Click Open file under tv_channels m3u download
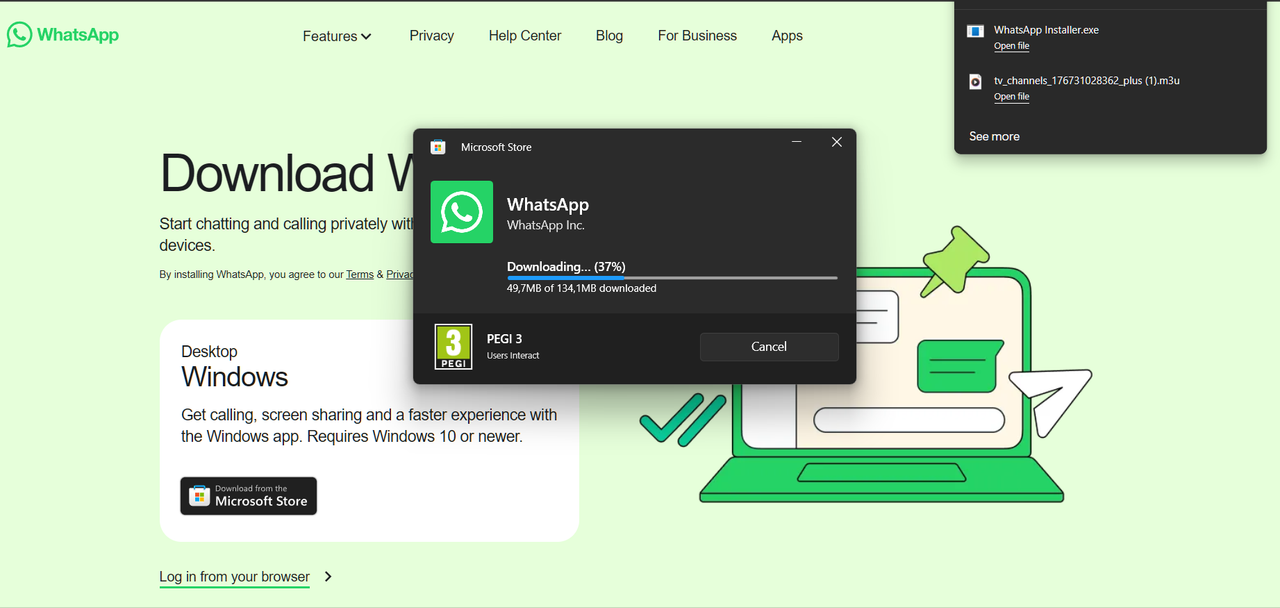 pyautogui.click(x=1011, y=97)
